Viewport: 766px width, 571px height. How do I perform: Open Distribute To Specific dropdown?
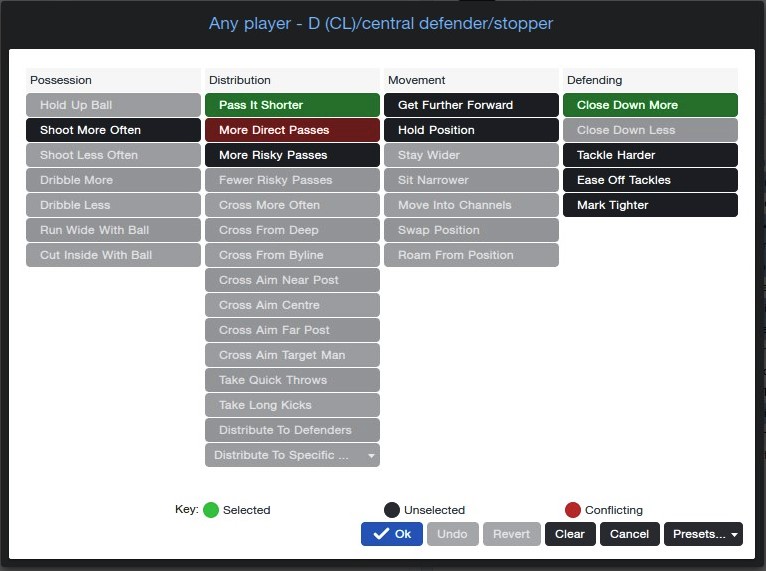coord(292,455)
